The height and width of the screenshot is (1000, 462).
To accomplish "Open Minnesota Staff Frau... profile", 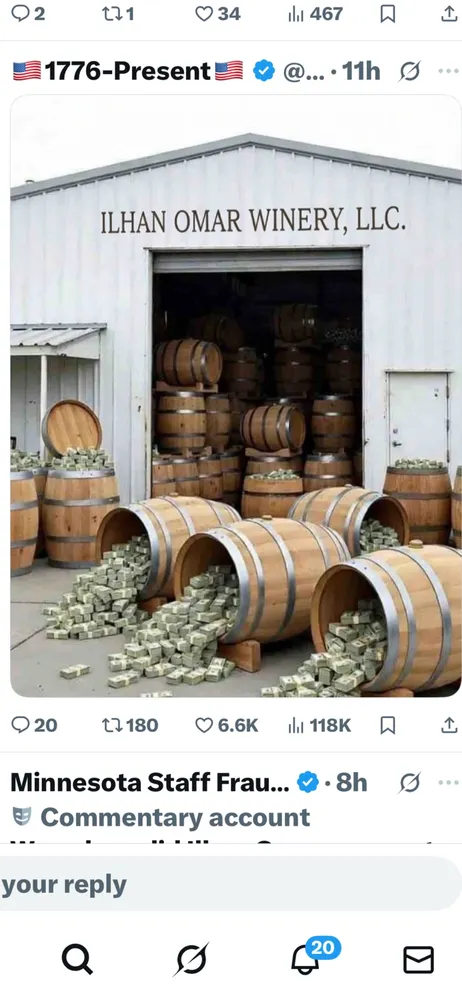I will [149, 783].
